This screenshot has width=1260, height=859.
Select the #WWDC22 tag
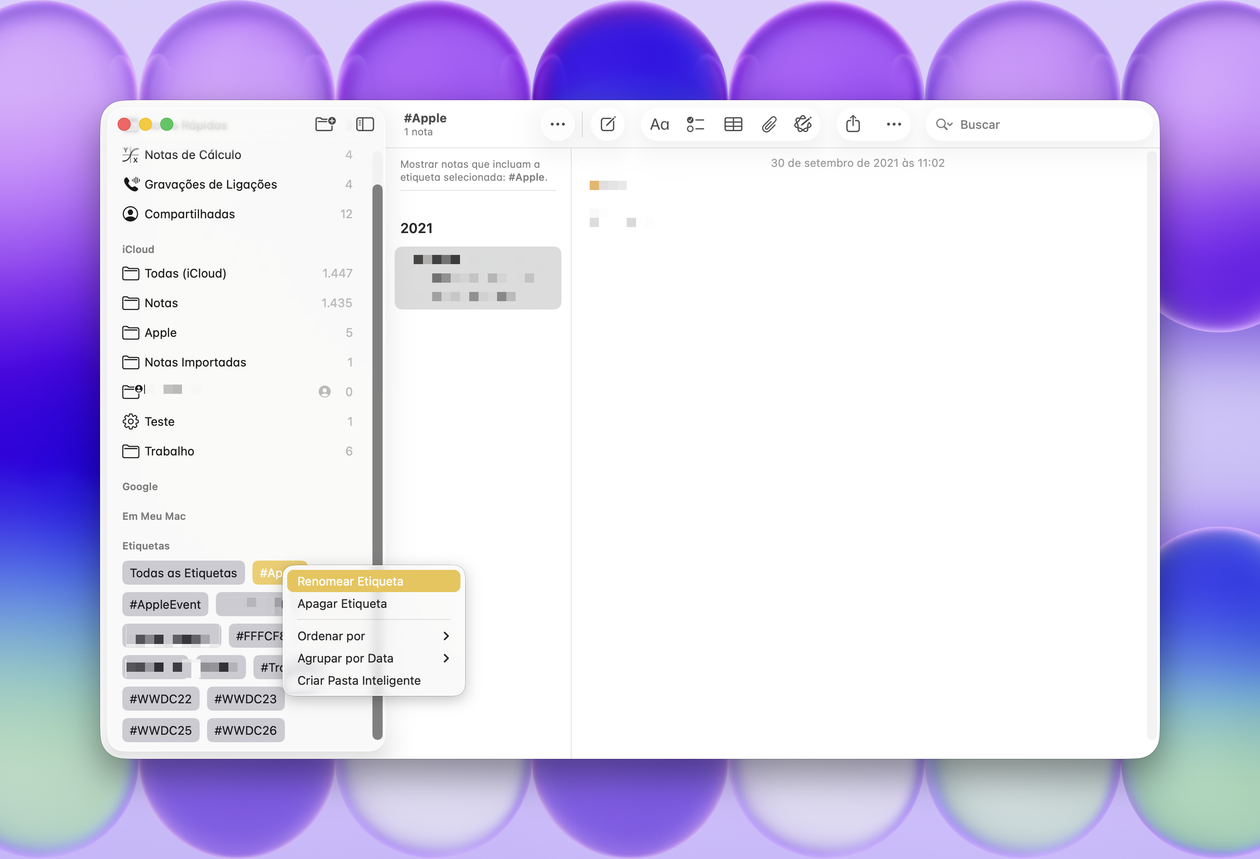click(161, 699)
